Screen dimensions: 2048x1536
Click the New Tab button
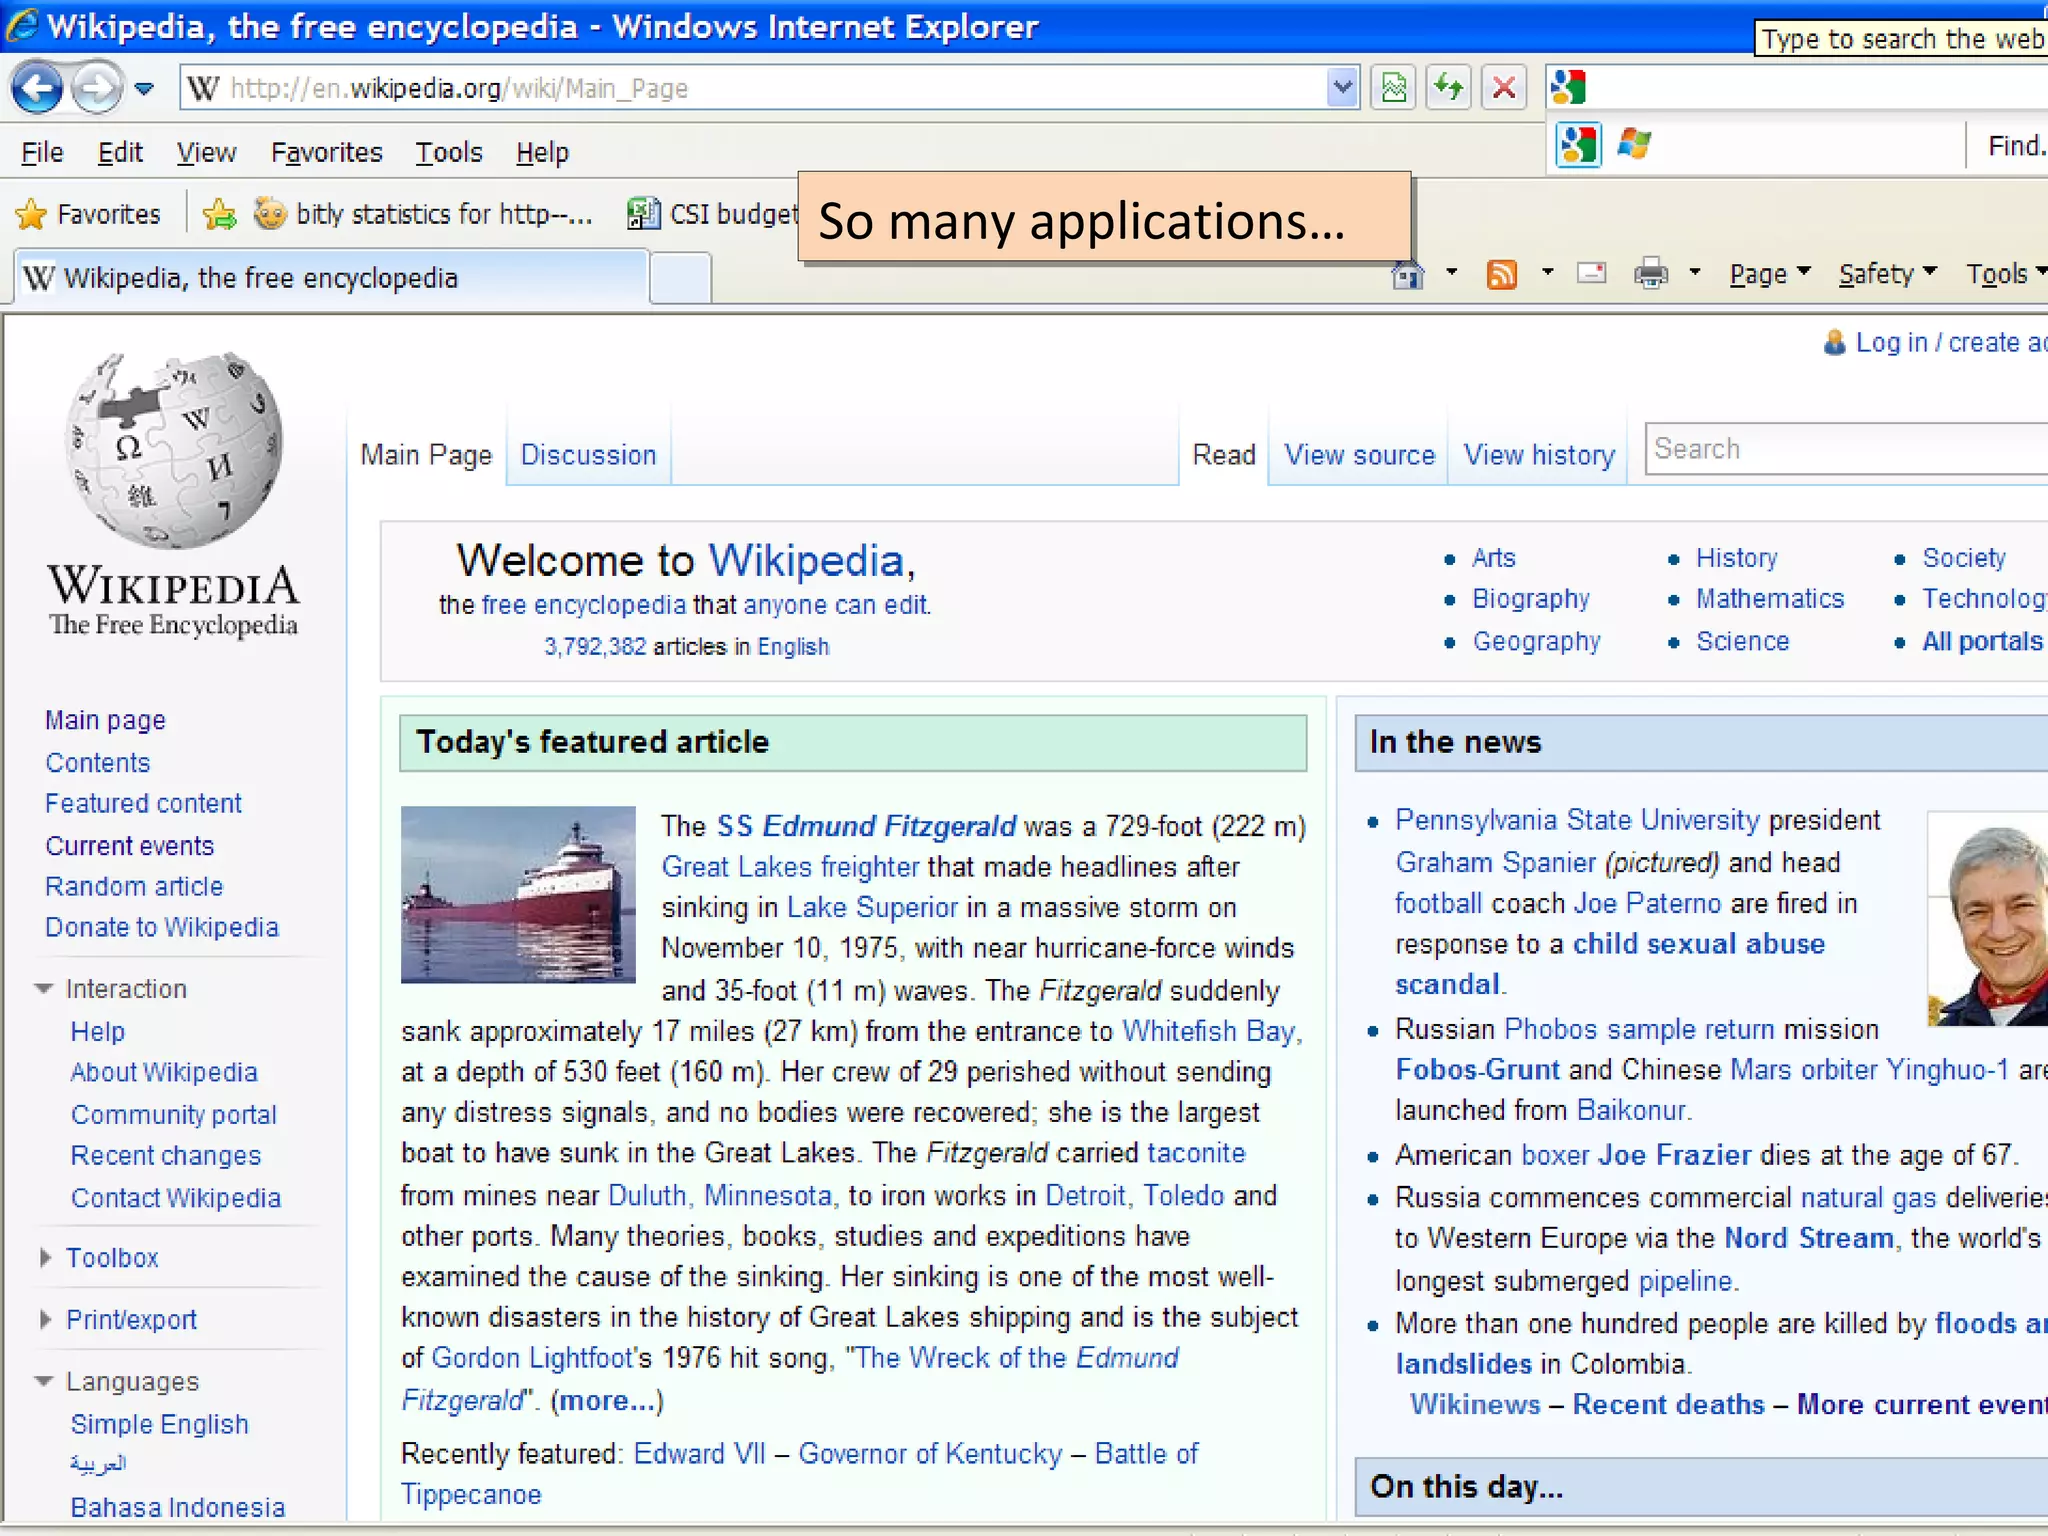tap(681, 278)
